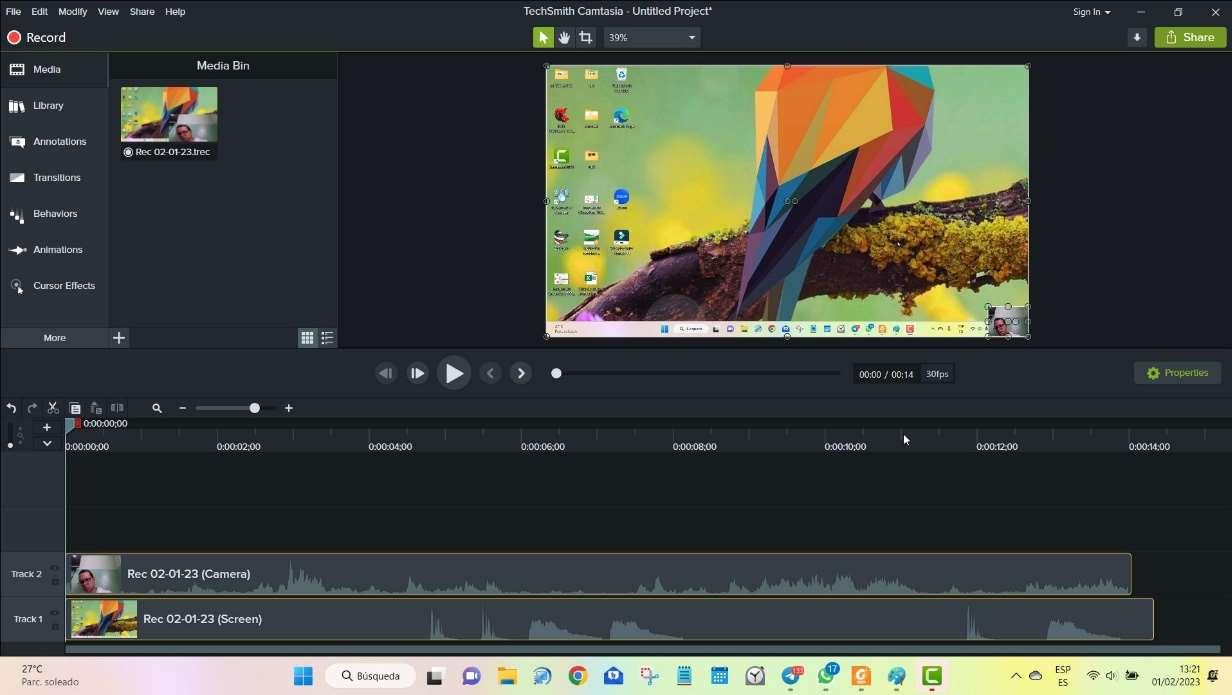Click the timeline zoom slider handle
This screenshot has height=695, width=1232.
tap(254, 408)
